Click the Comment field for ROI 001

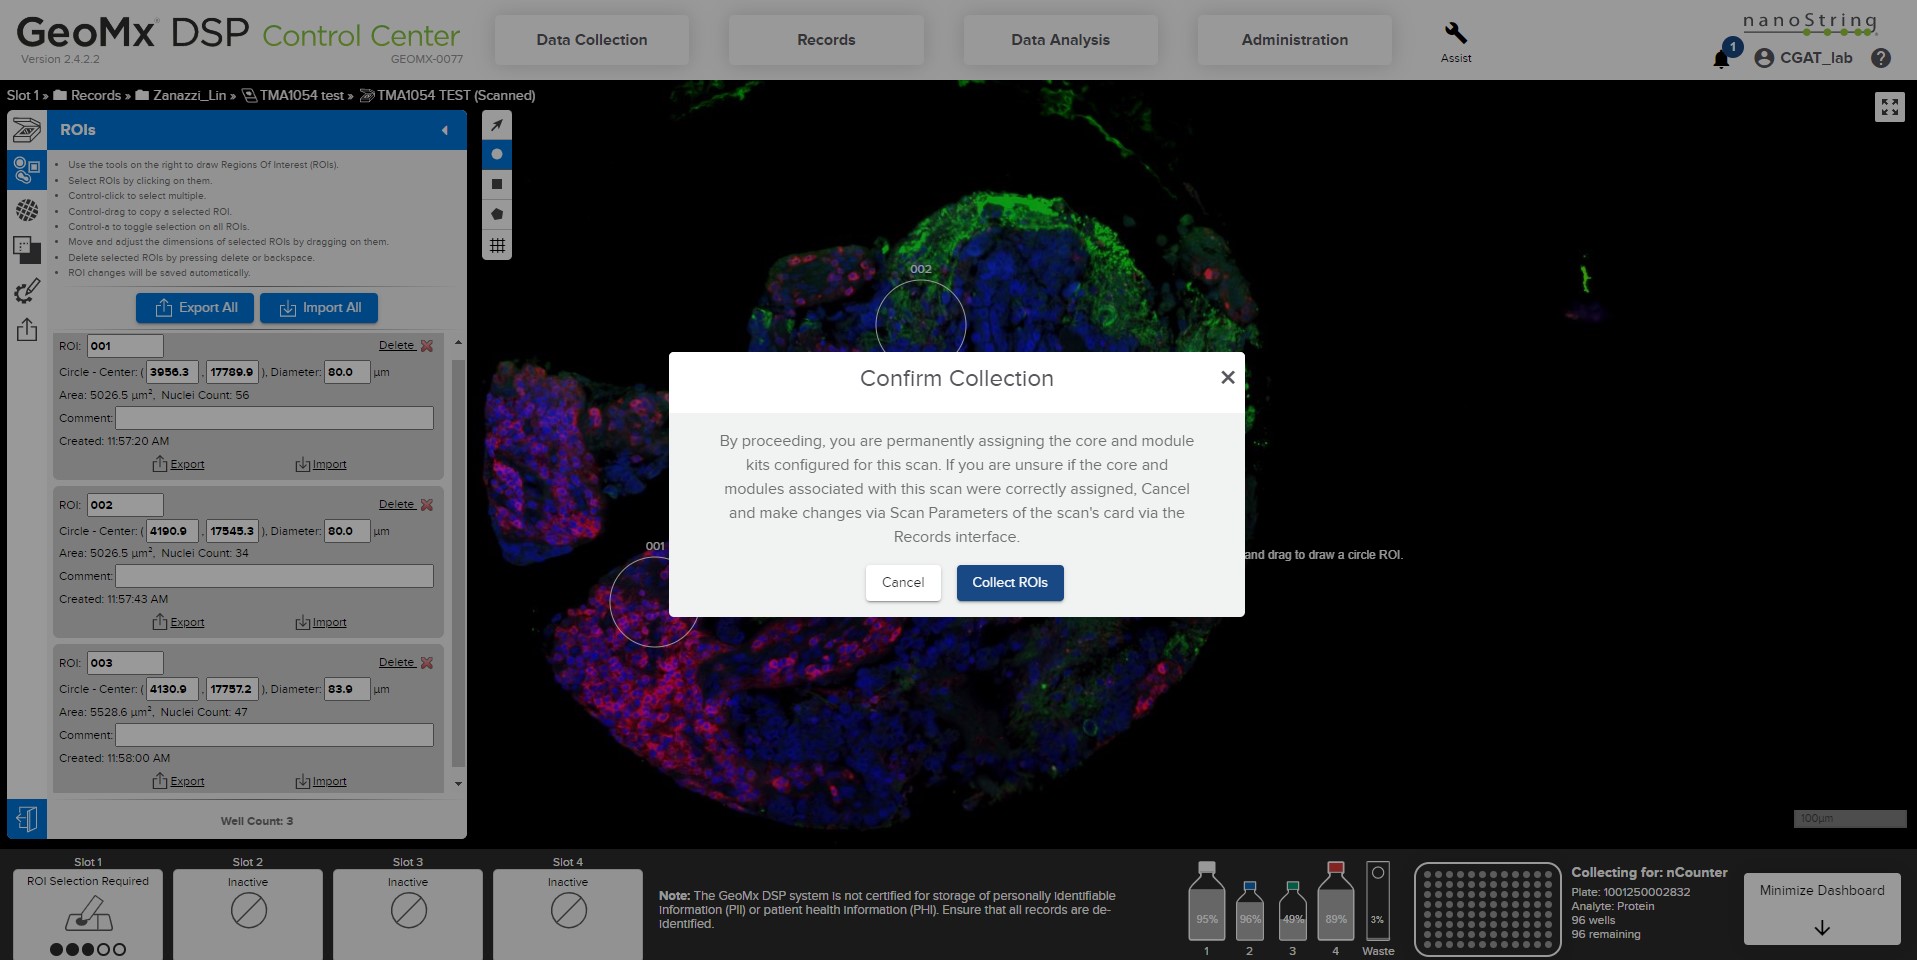tap(274, 418)
